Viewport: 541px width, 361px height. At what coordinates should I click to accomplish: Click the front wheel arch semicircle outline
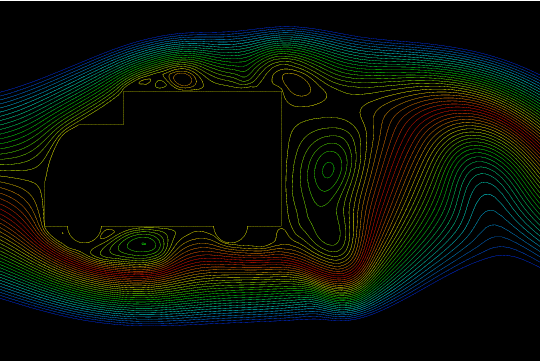point(84,235)
